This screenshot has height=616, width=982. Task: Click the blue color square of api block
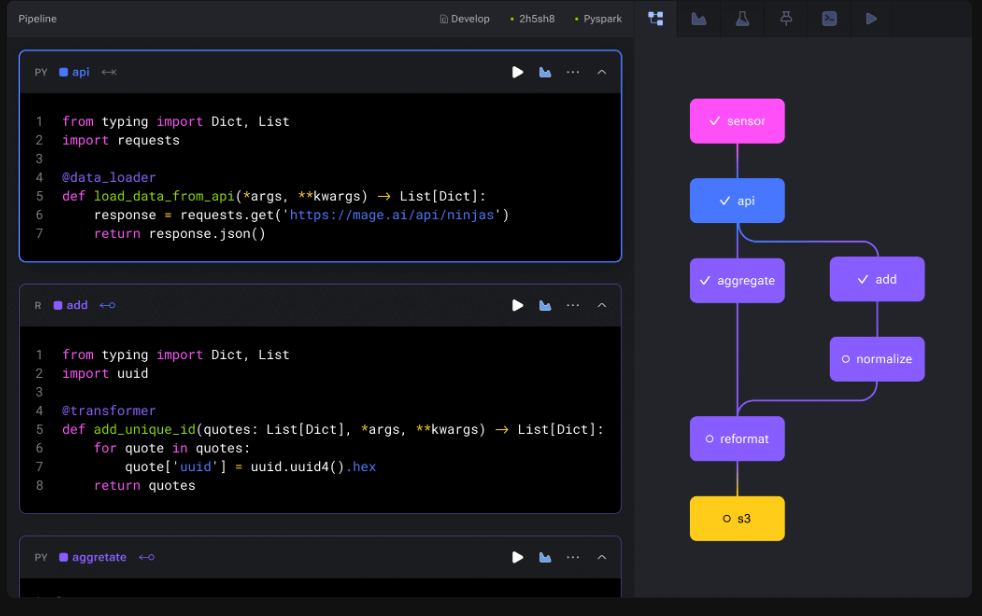coord(63,72)
